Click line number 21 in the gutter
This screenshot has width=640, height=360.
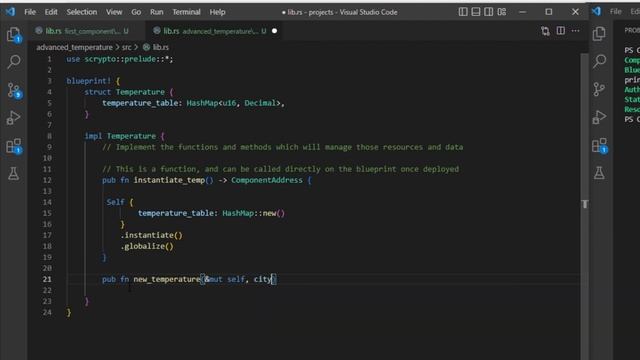(x=47, y=279)
